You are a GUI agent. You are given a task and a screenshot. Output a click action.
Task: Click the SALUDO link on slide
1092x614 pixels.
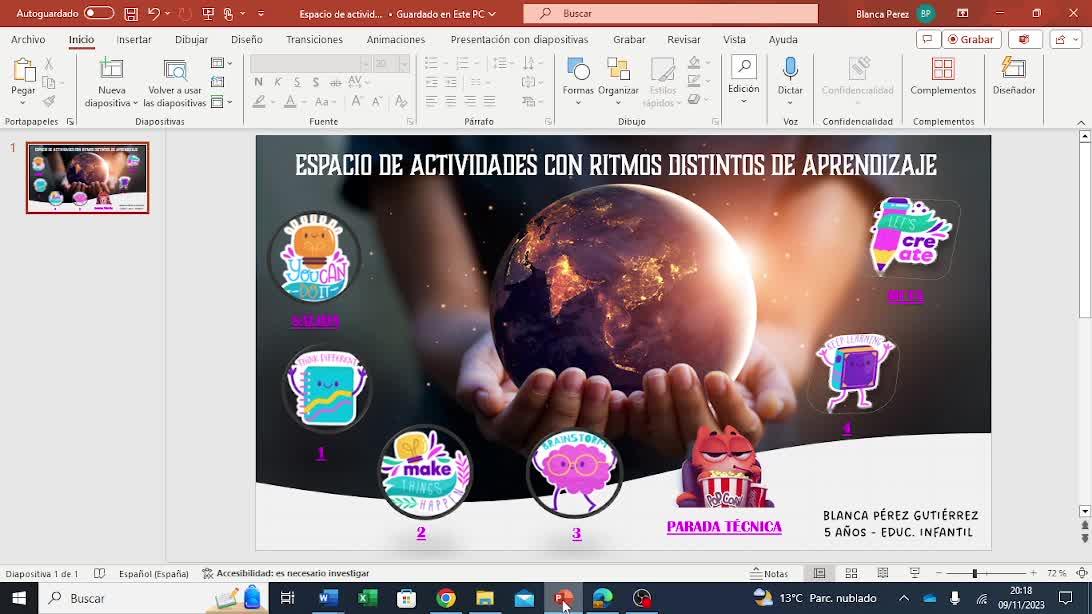click(315, 321)
